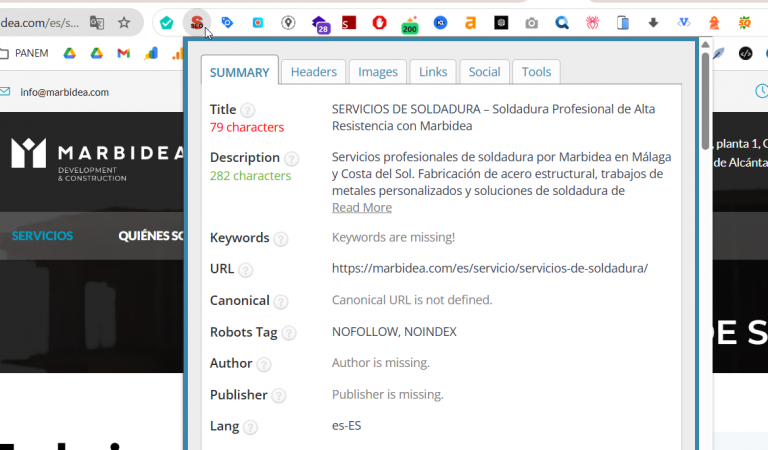
Task: Click the 'Keywords are missing!' message
Action: coord(393,237)
